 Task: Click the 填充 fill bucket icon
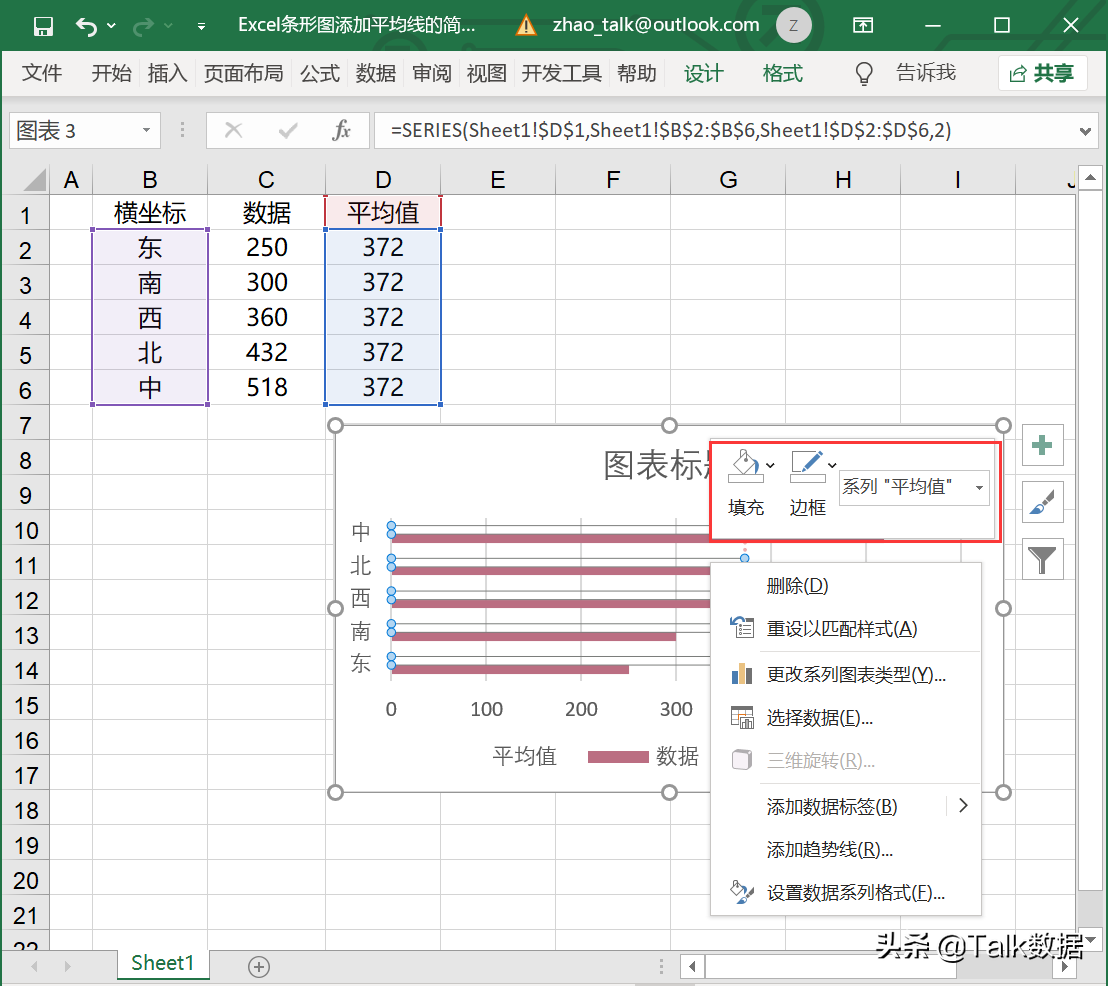tap(744, 466)
